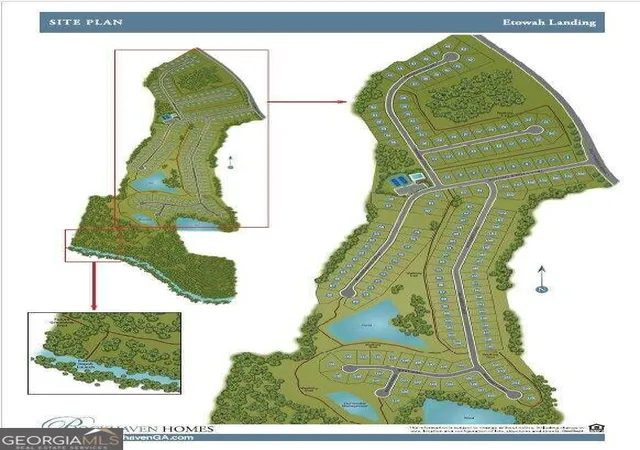This screenshot has height=450, width=640.
Task: Click the large north arrow compass
Action: (x=541, y=279)
